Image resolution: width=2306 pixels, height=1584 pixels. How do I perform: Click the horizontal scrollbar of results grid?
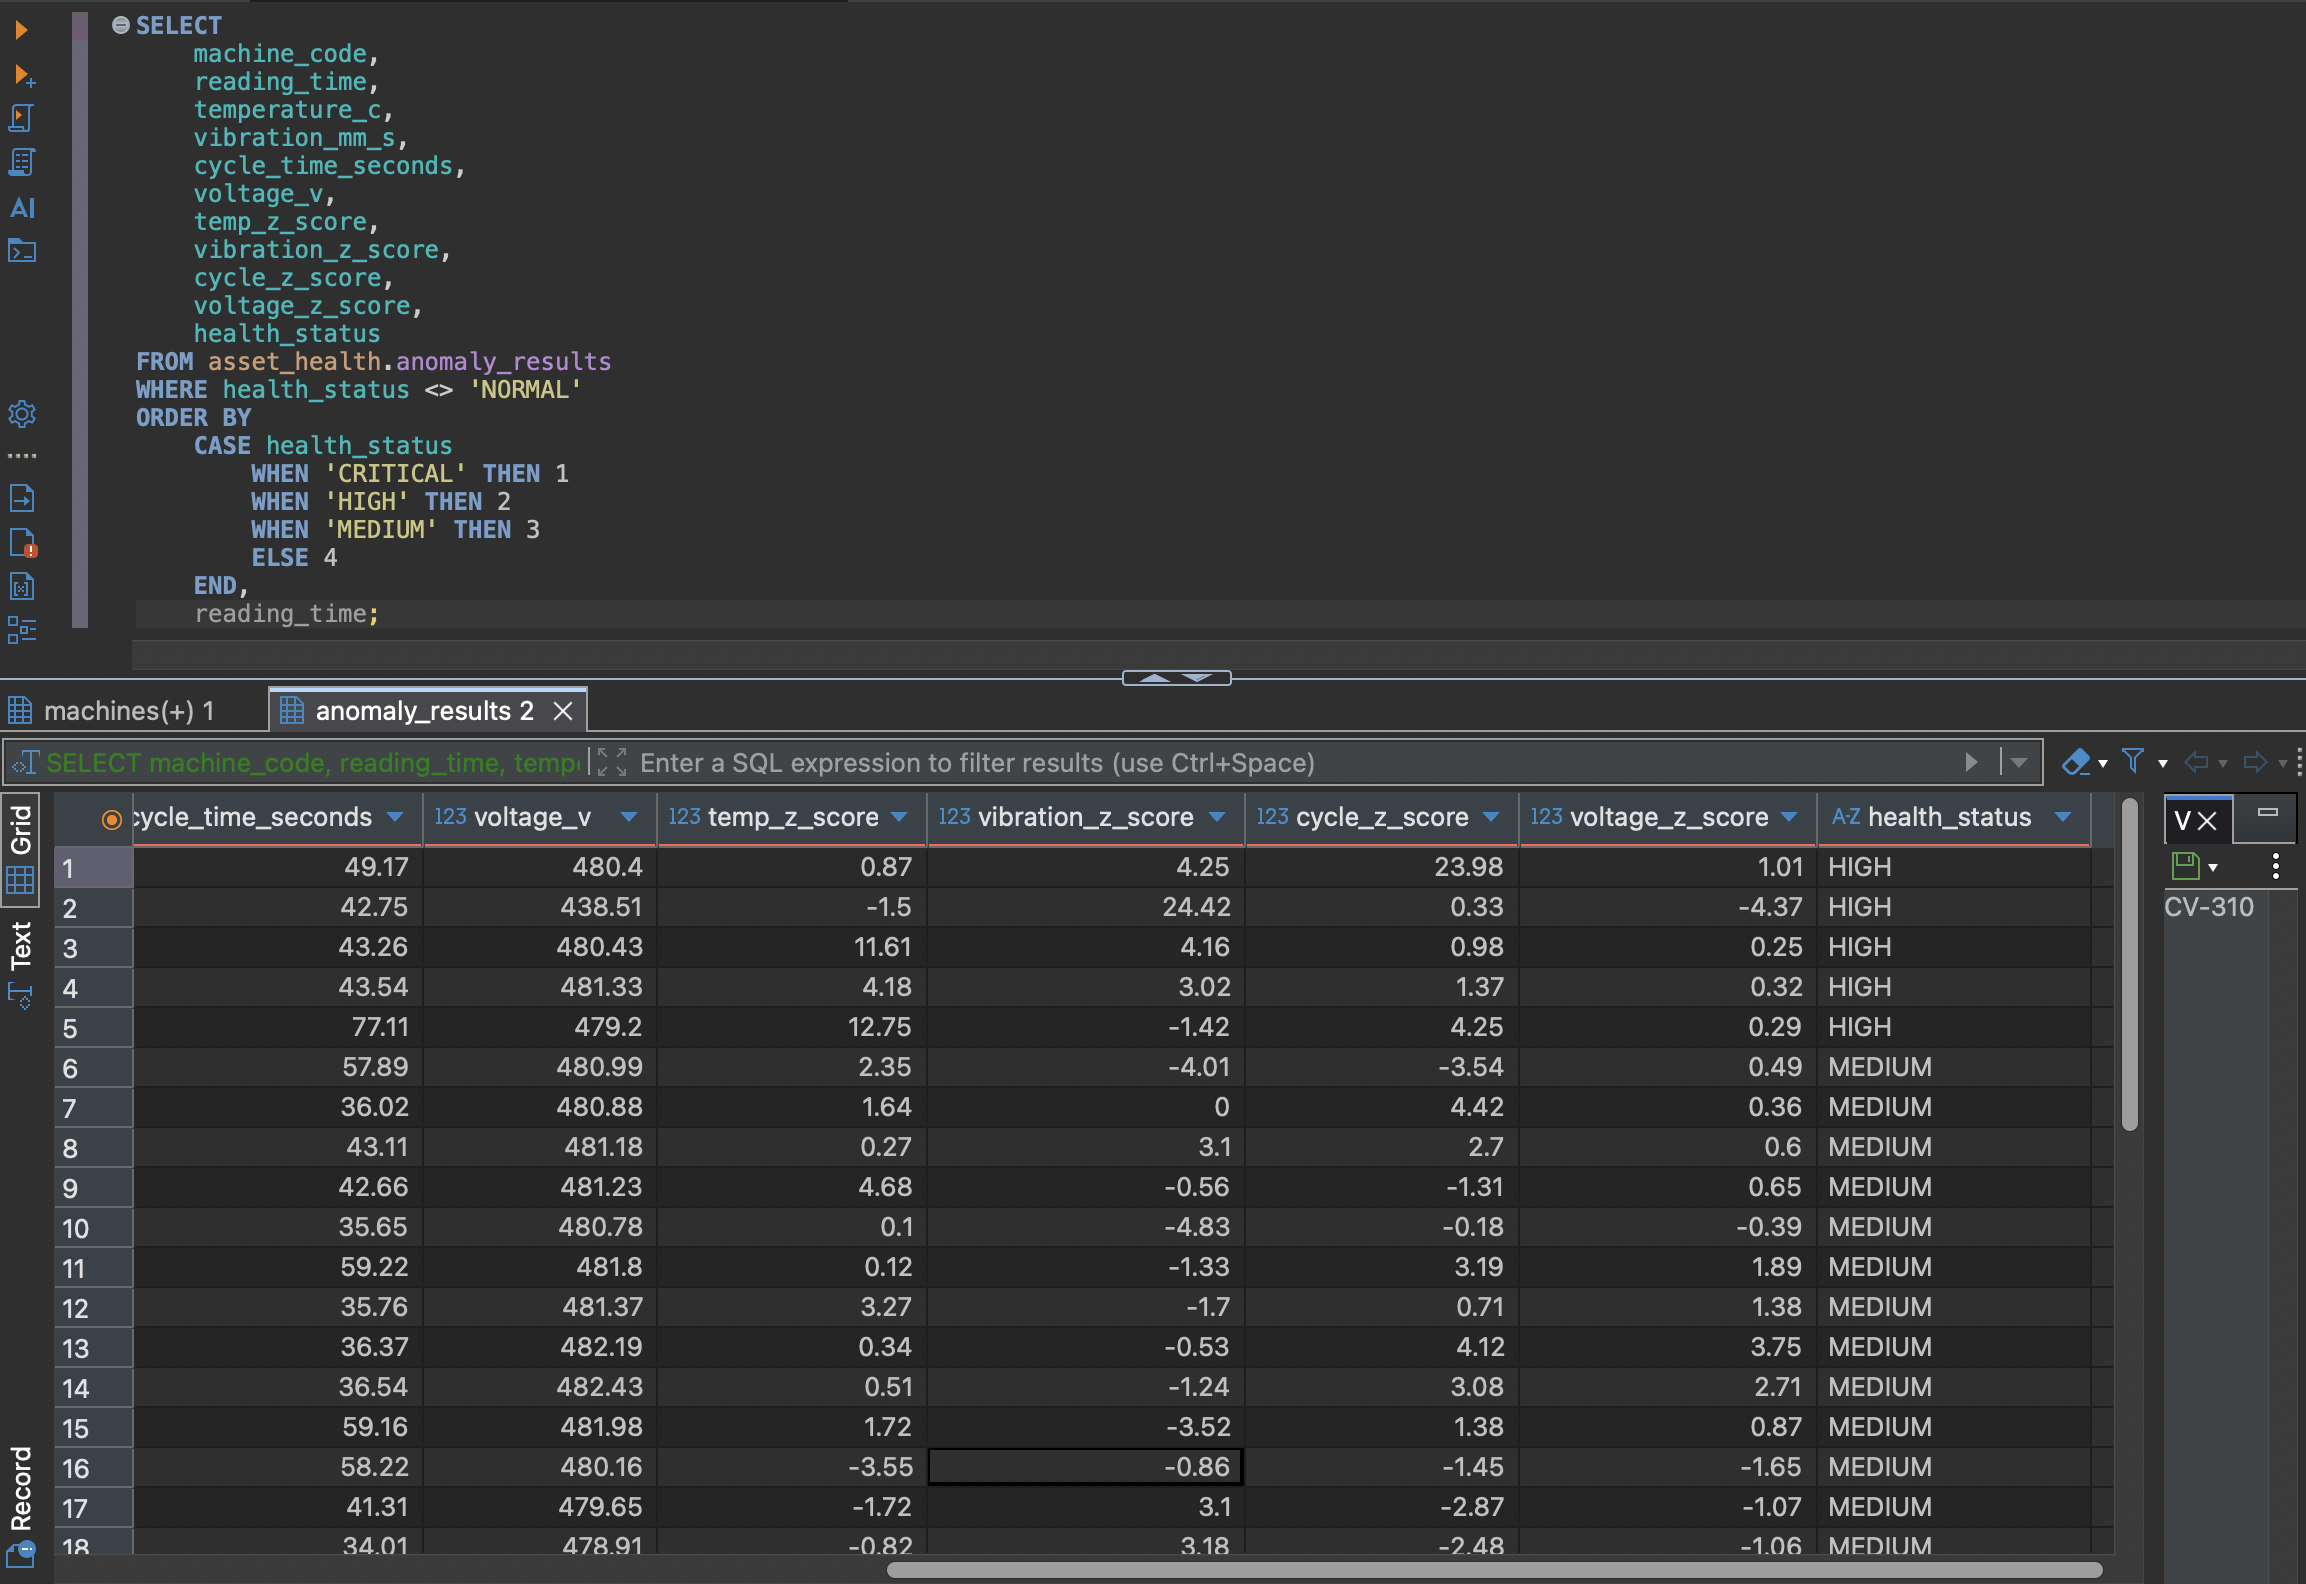(x=1495, y=1570)
